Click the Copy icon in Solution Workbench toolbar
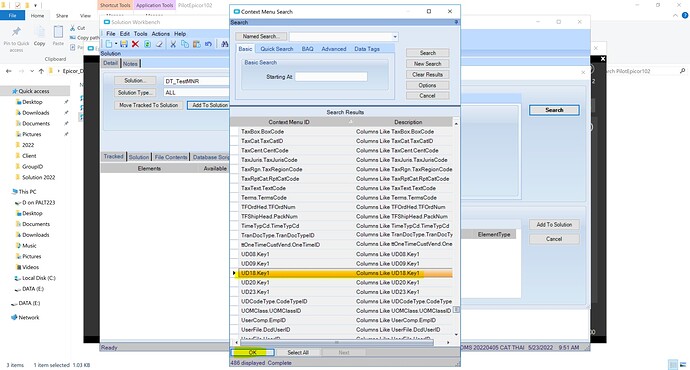Image resolution: width=690 pixels, height=370 pixels. [x=185, y=44]
